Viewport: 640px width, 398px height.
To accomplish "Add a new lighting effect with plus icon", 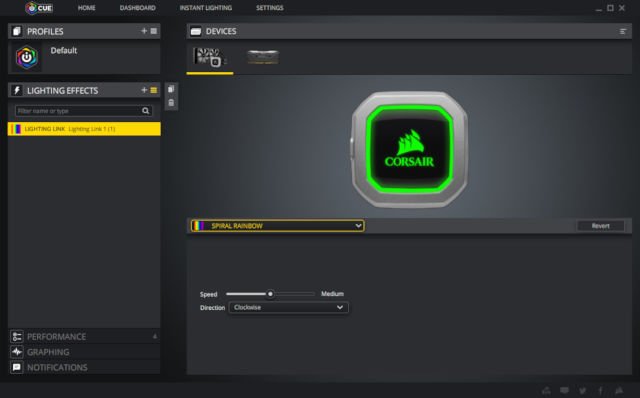I will tap(144, 90).
